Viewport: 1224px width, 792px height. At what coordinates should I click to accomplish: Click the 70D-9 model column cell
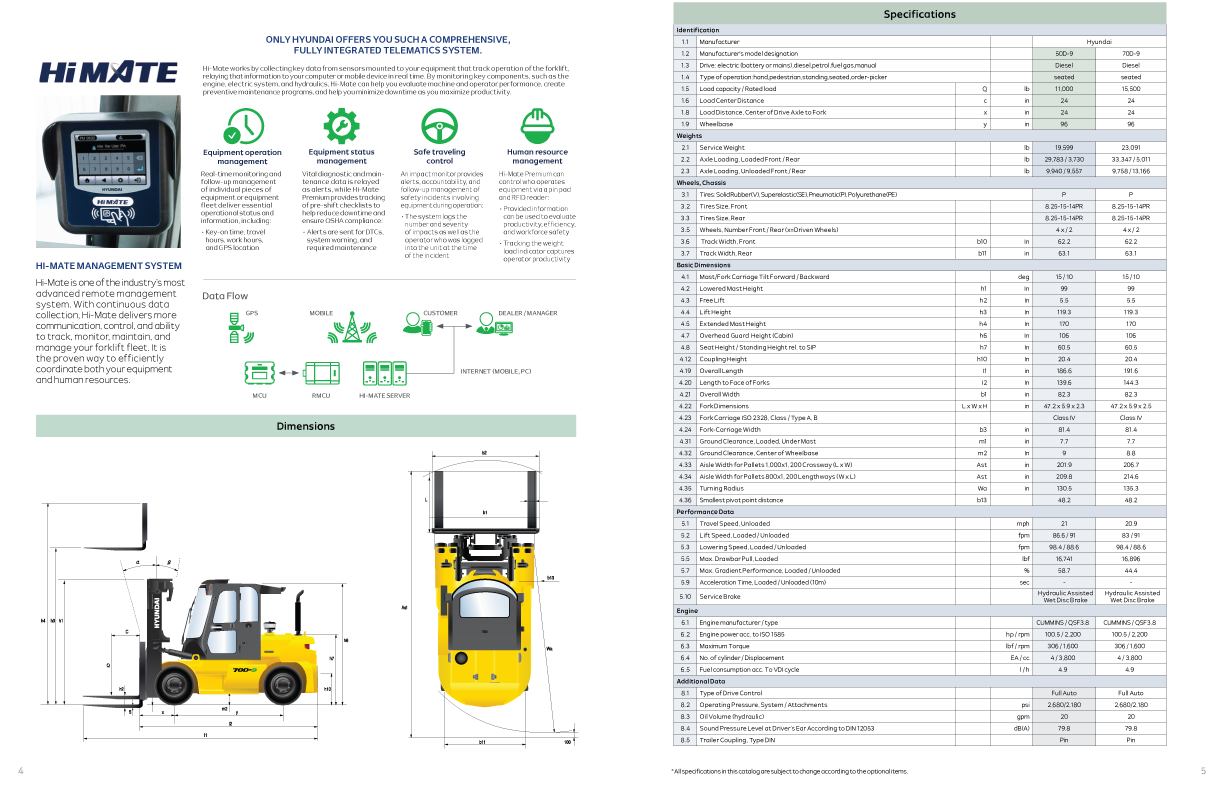click(x=1131, y=53)
